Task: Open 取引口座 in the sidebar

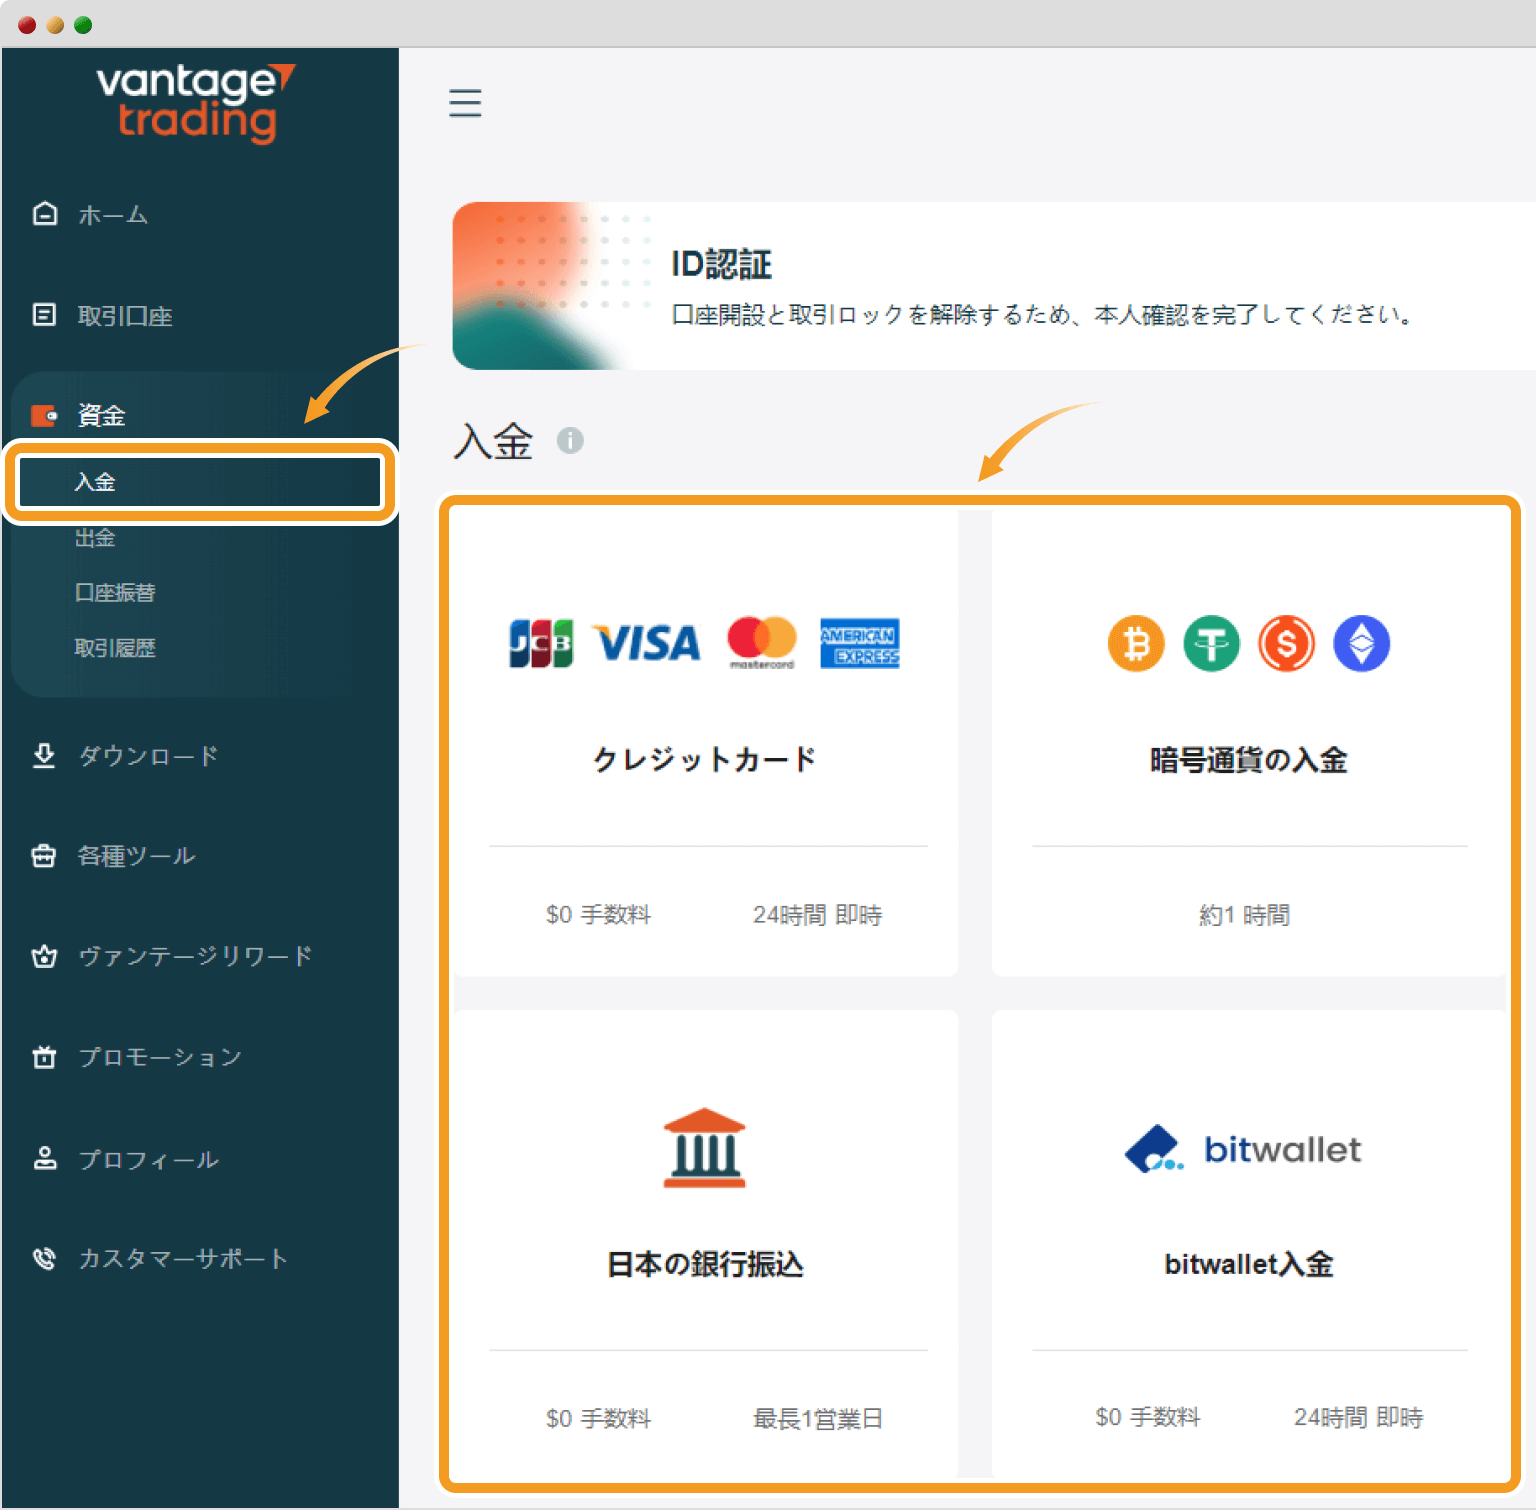Action: 125,316
